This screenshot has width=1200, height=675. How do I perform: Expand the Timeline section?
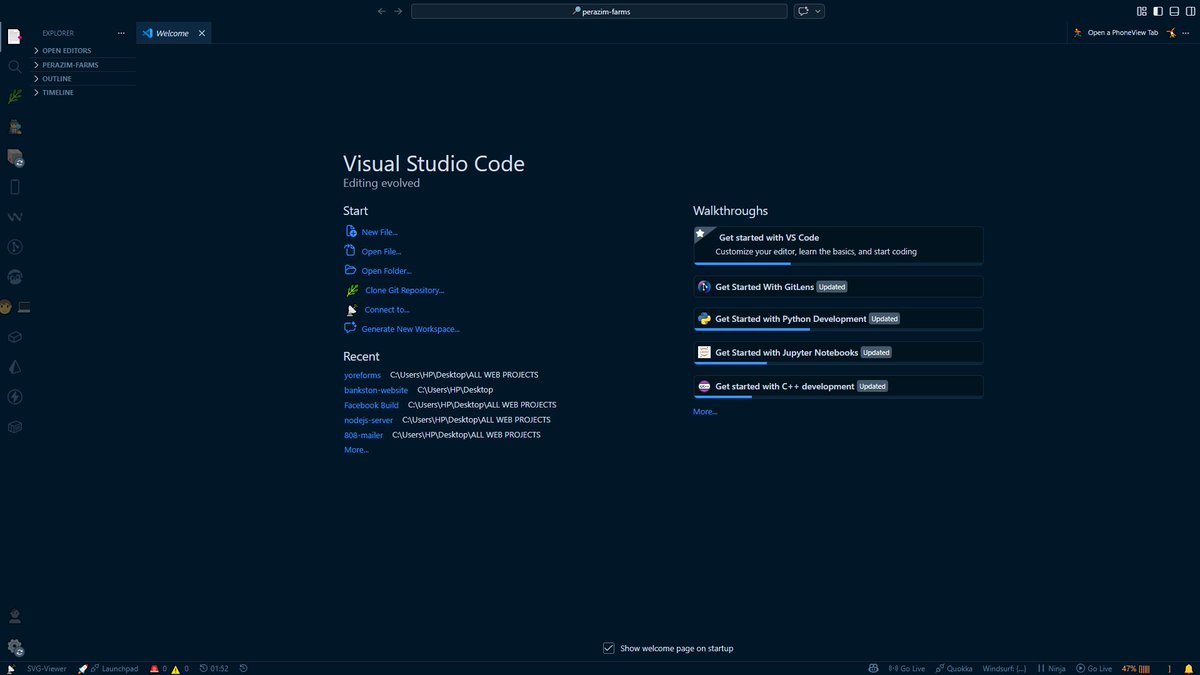tap(84, 92)
